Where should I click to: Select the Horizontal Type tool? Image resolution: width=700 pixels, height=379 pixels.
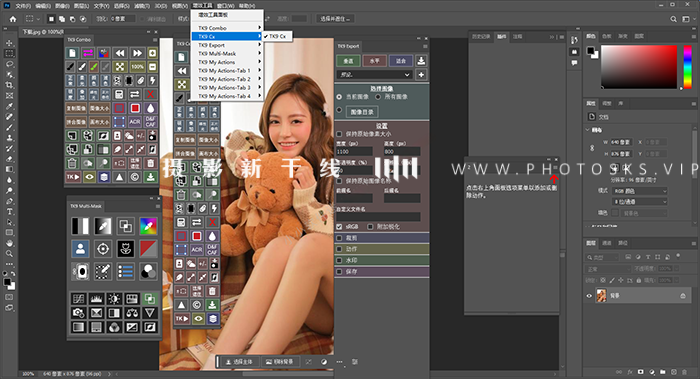9,212
